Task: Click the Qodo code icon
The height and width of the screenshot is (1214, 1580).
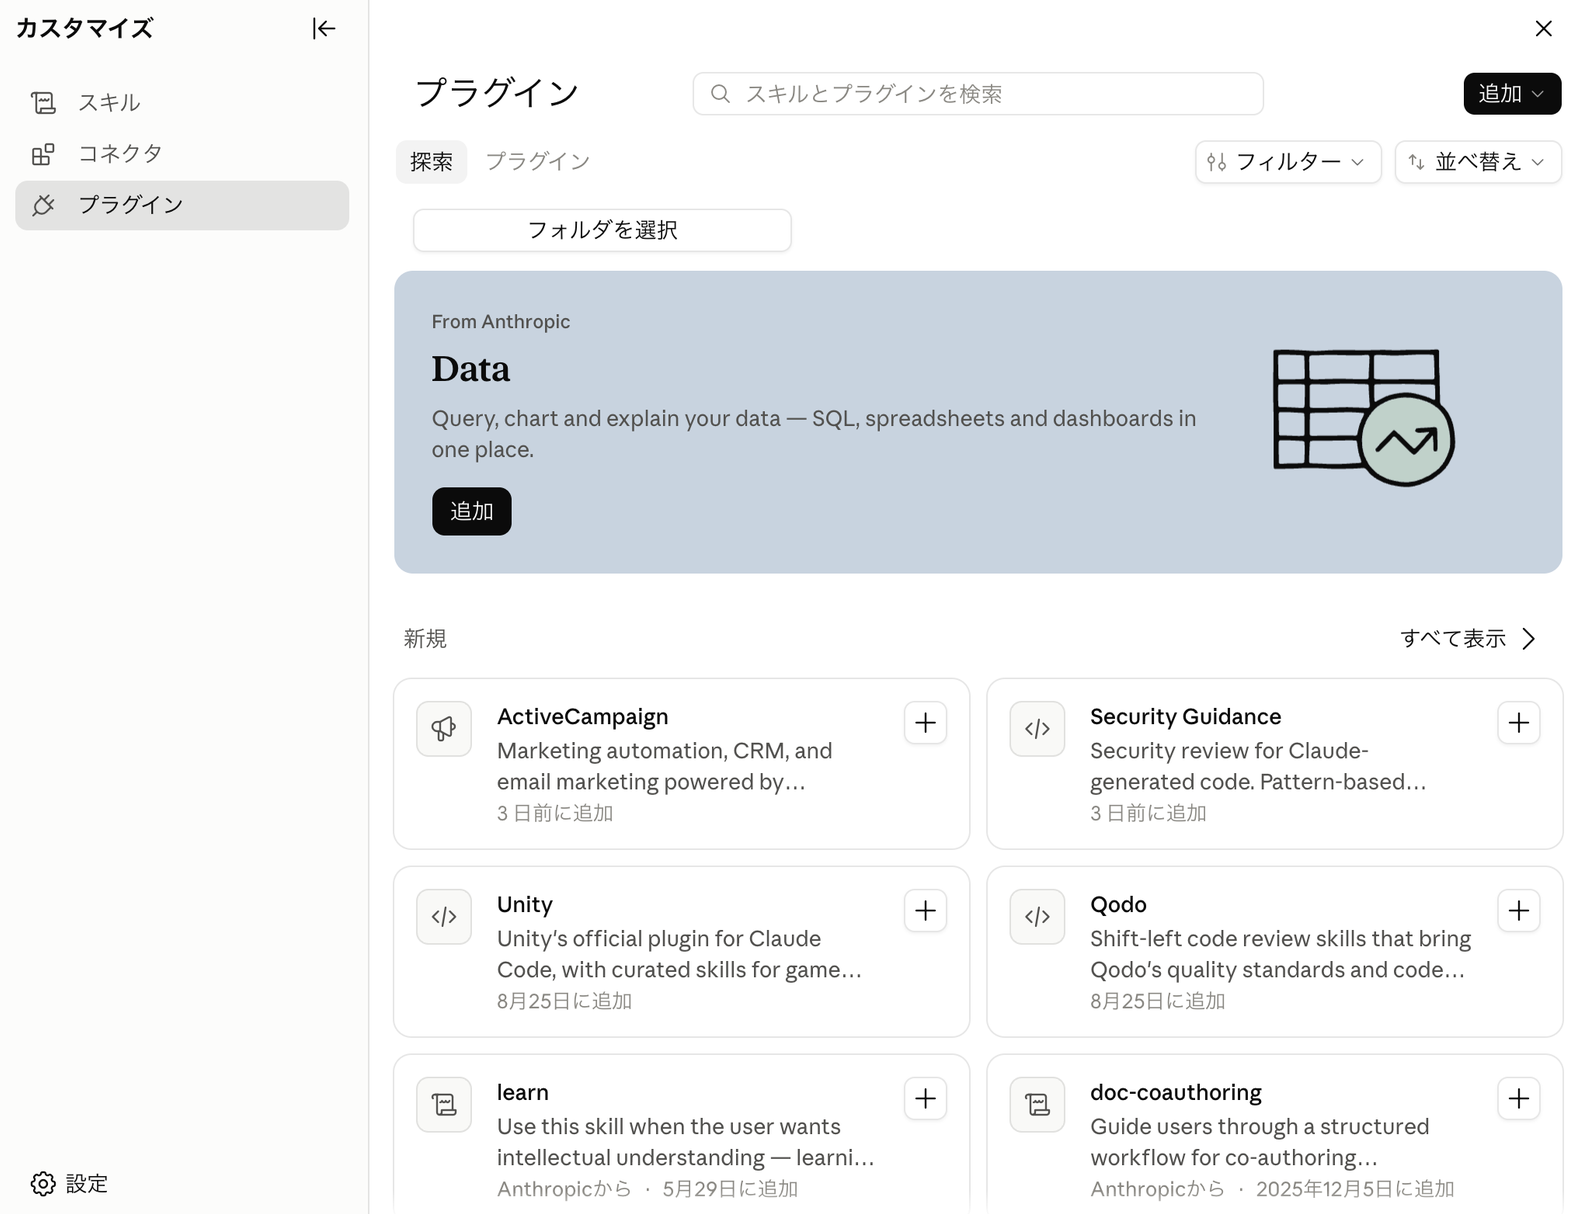Action: click(1037, 917)
